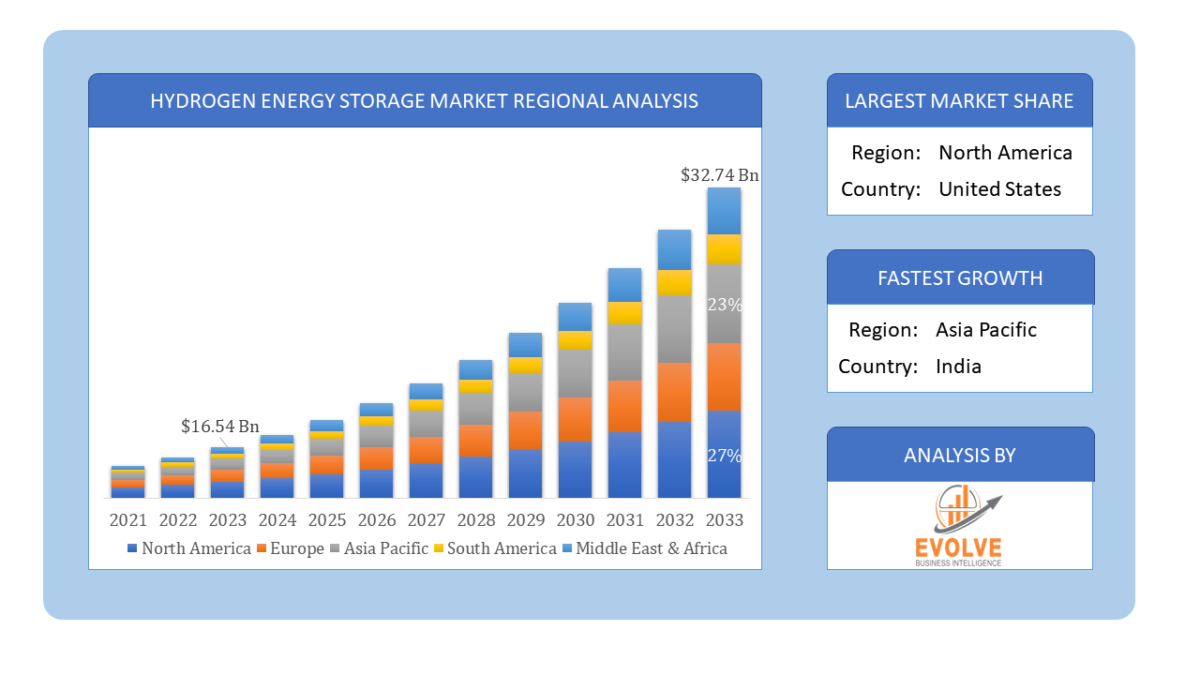This screenshot has height=675, width=1200.
Task: Click 'North America' legend text
Action: pyautogui.click(x=196, y=549)
